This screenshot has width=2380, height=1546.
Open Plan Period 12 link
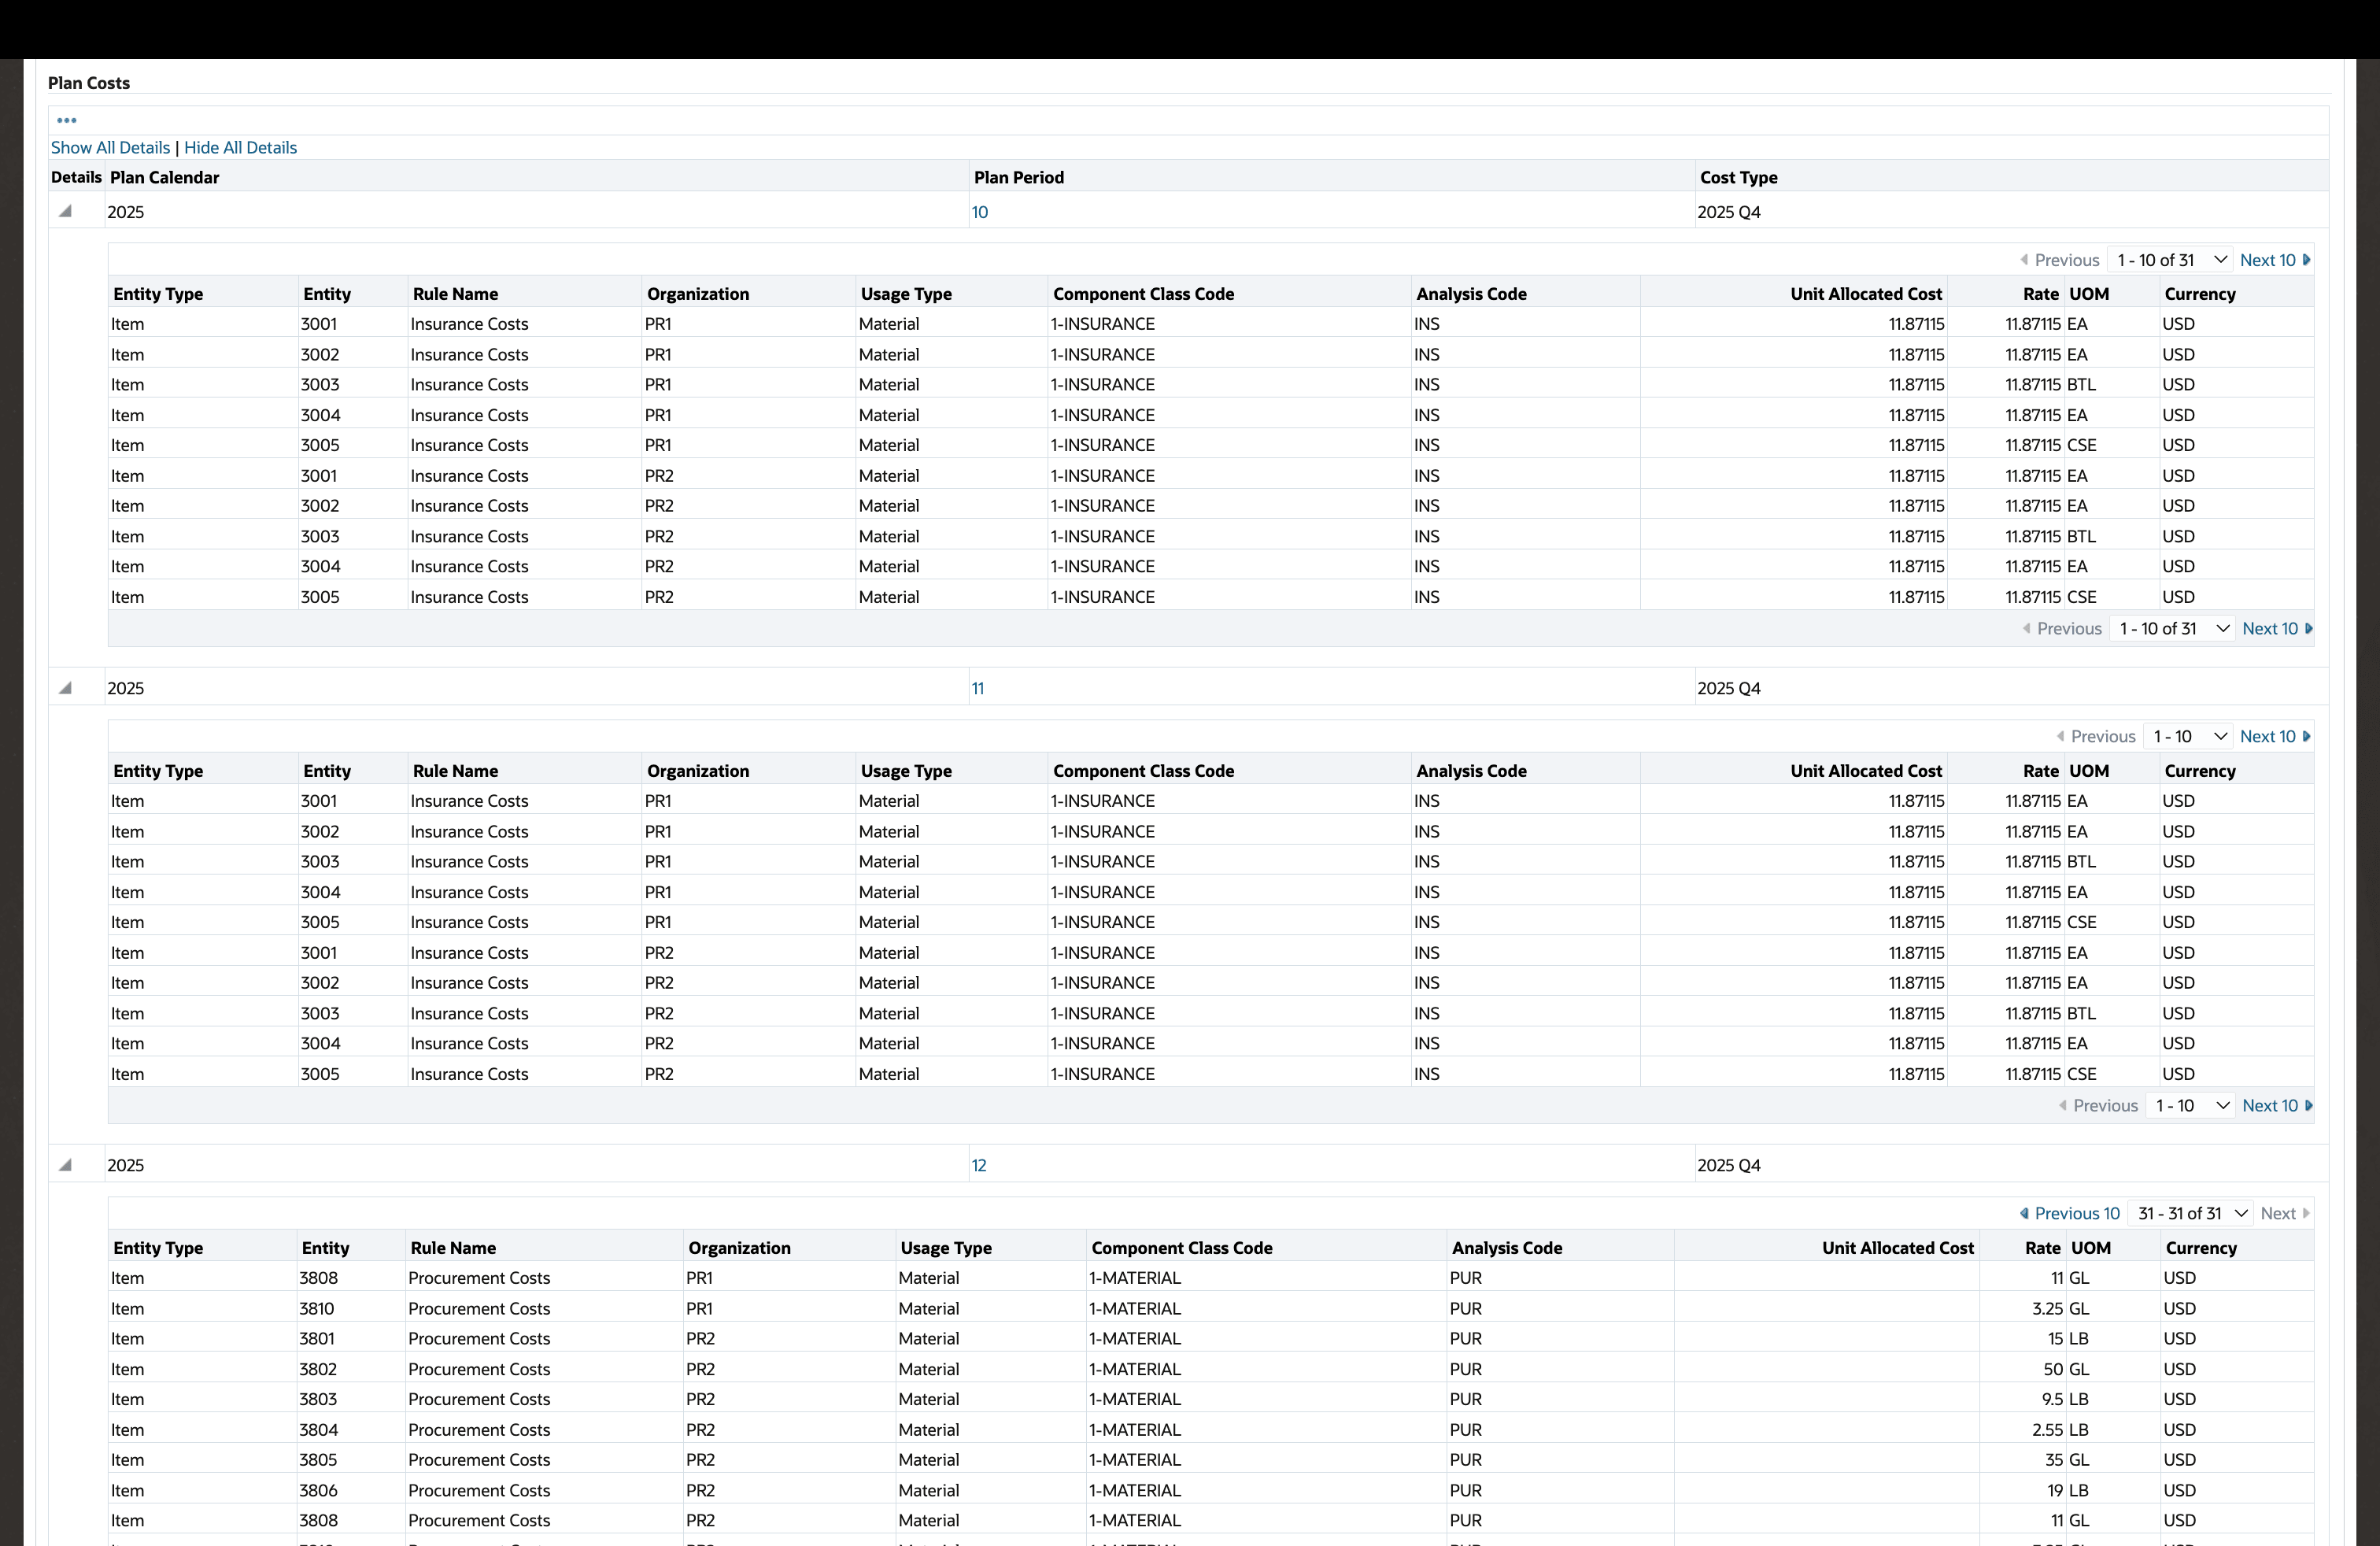pos(980,1165)
